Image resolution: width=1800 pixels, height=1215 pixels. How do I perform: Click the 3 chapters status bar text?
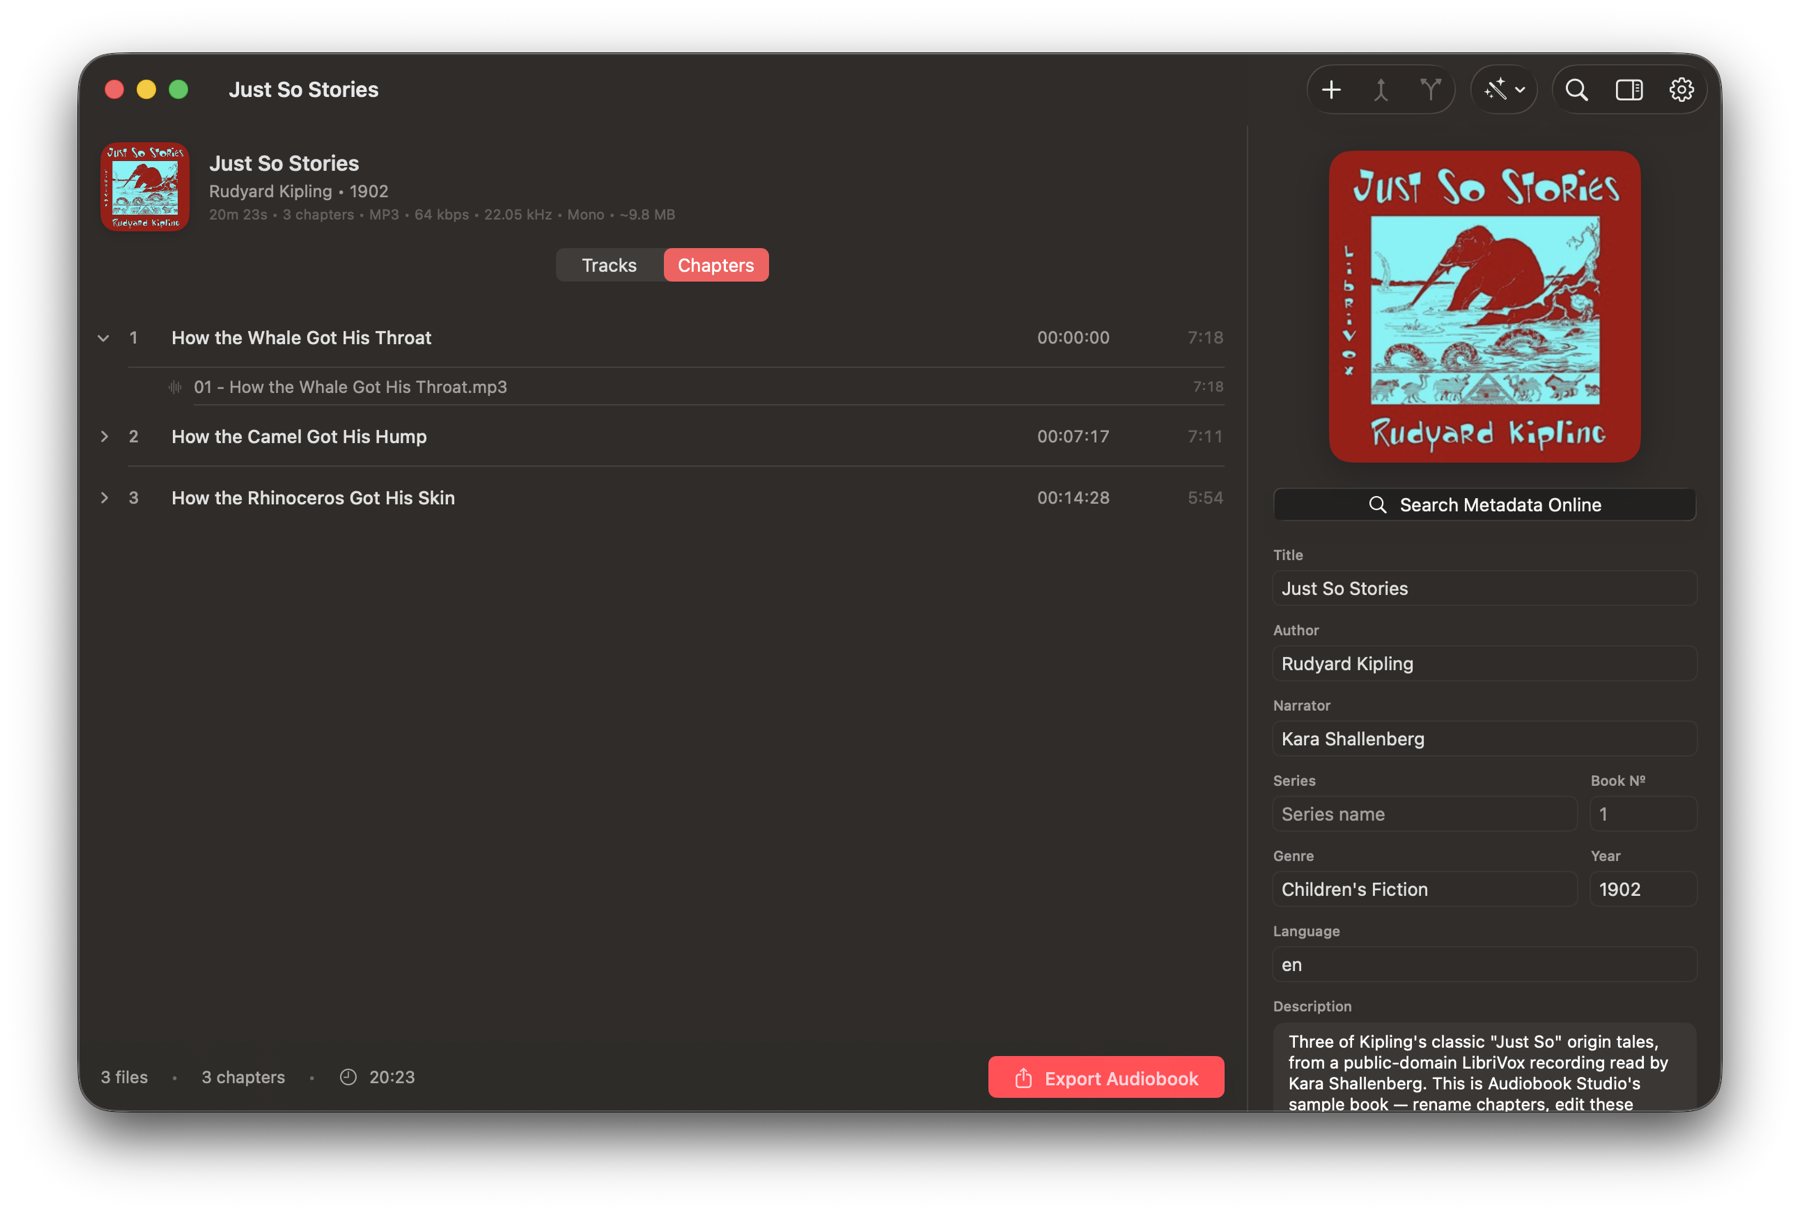243,1077
